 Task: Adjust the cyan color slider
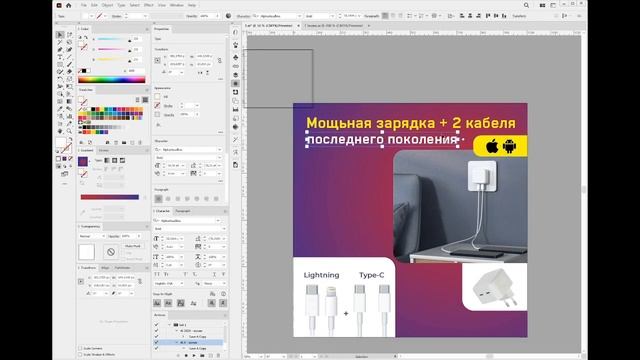[x=112, y=40]
